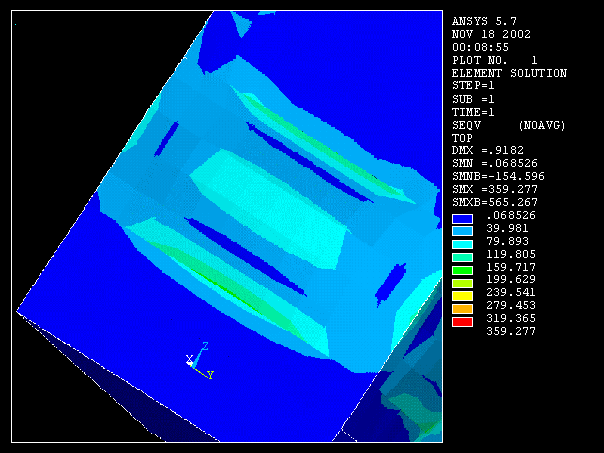This screenshot has width=604, height=453.
Task: Click the XYZ coordinate triad origin
Action: [191, 364]
